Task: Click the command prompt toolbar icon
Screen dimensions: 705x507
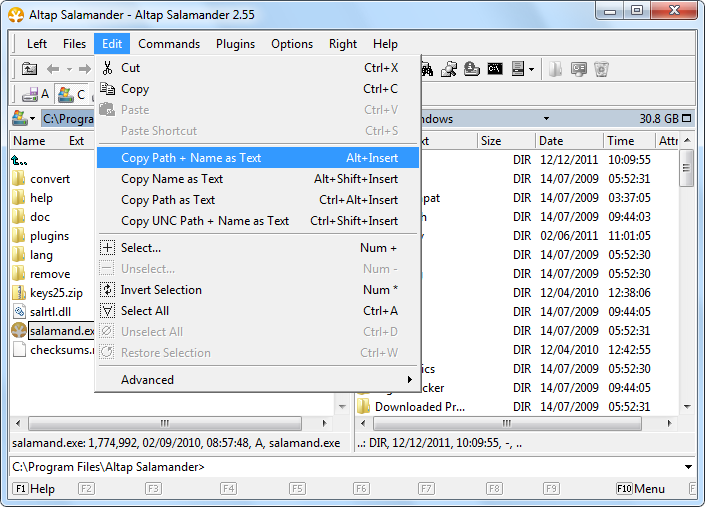Action: click(495, 69)
